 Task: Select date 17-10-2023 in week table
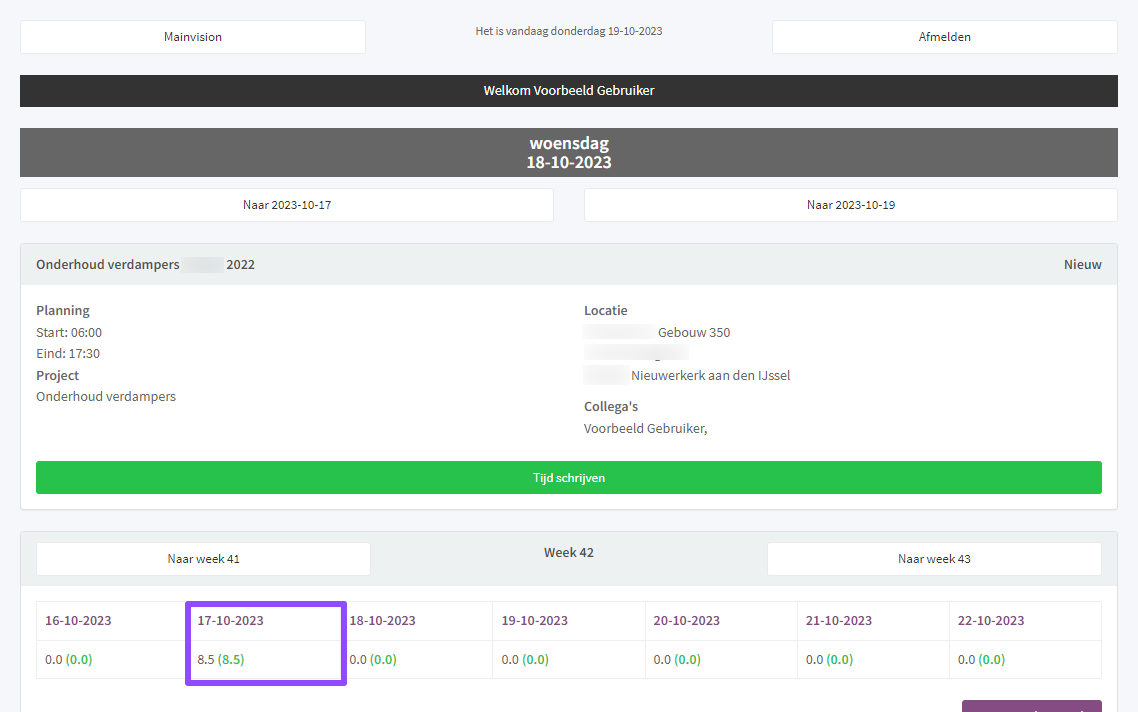[x=230, y=621]
